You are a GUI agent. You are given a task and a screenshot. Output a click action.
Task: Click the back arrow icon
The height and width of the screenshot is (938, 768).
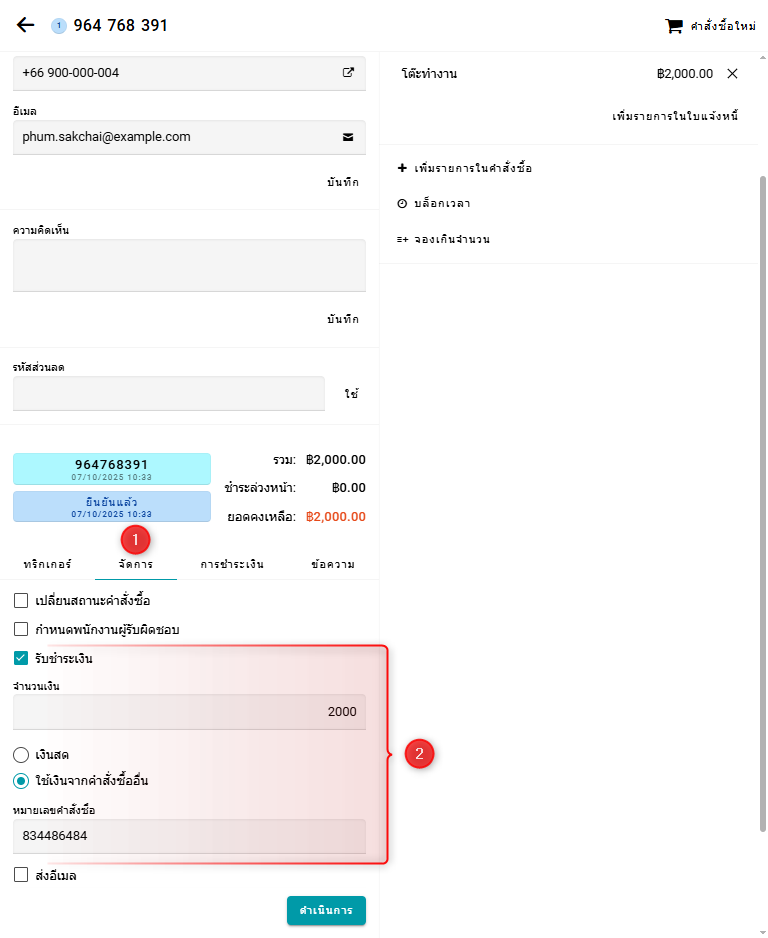[x=26, y=25]
